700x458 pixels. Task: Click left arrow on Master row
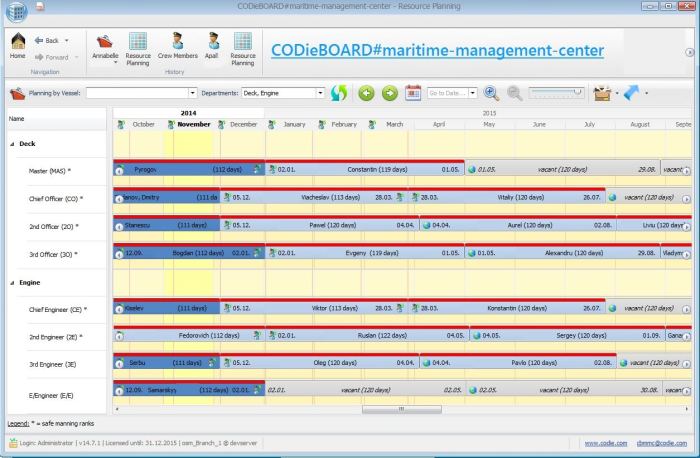click(x=119, y=171)
